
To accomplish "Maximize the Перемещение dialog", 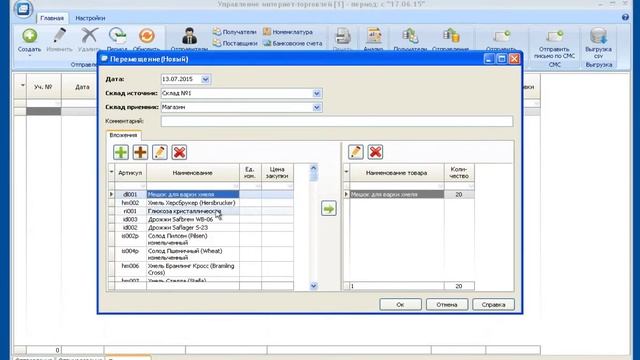I will (502, 59).
